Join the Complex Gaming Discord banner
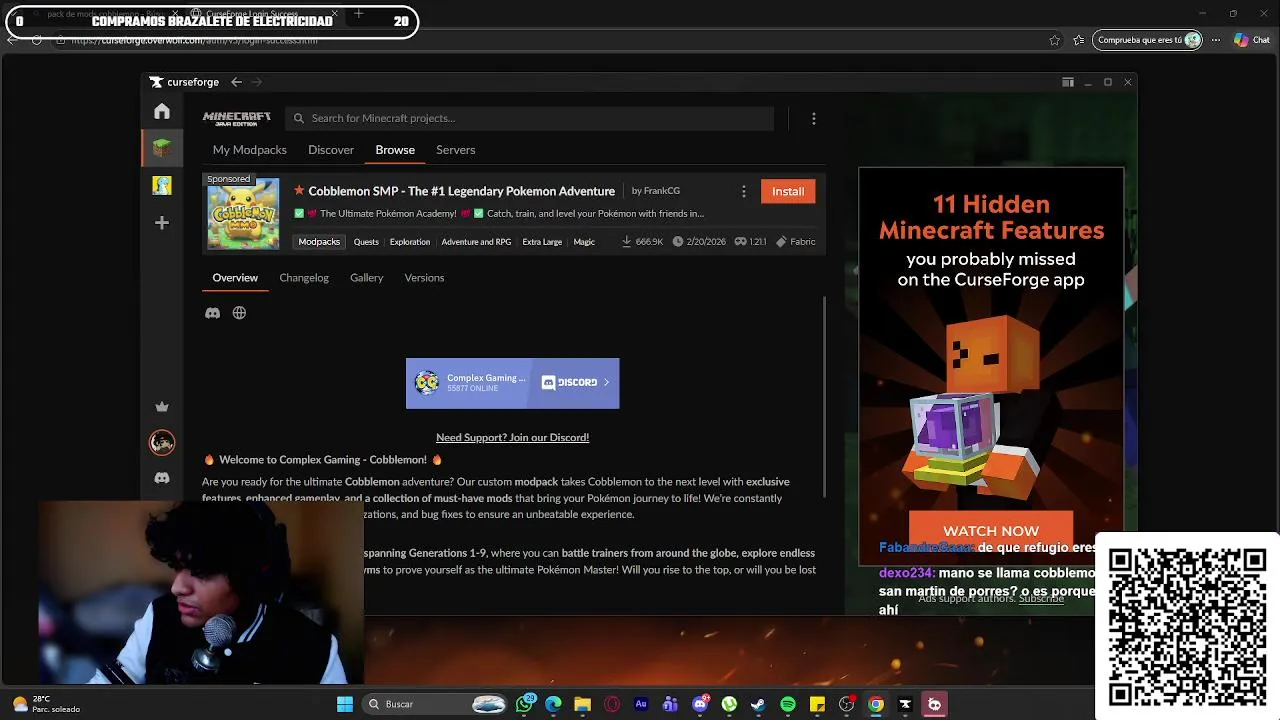This screenshot has height=720, width=1280. point(513,383)
